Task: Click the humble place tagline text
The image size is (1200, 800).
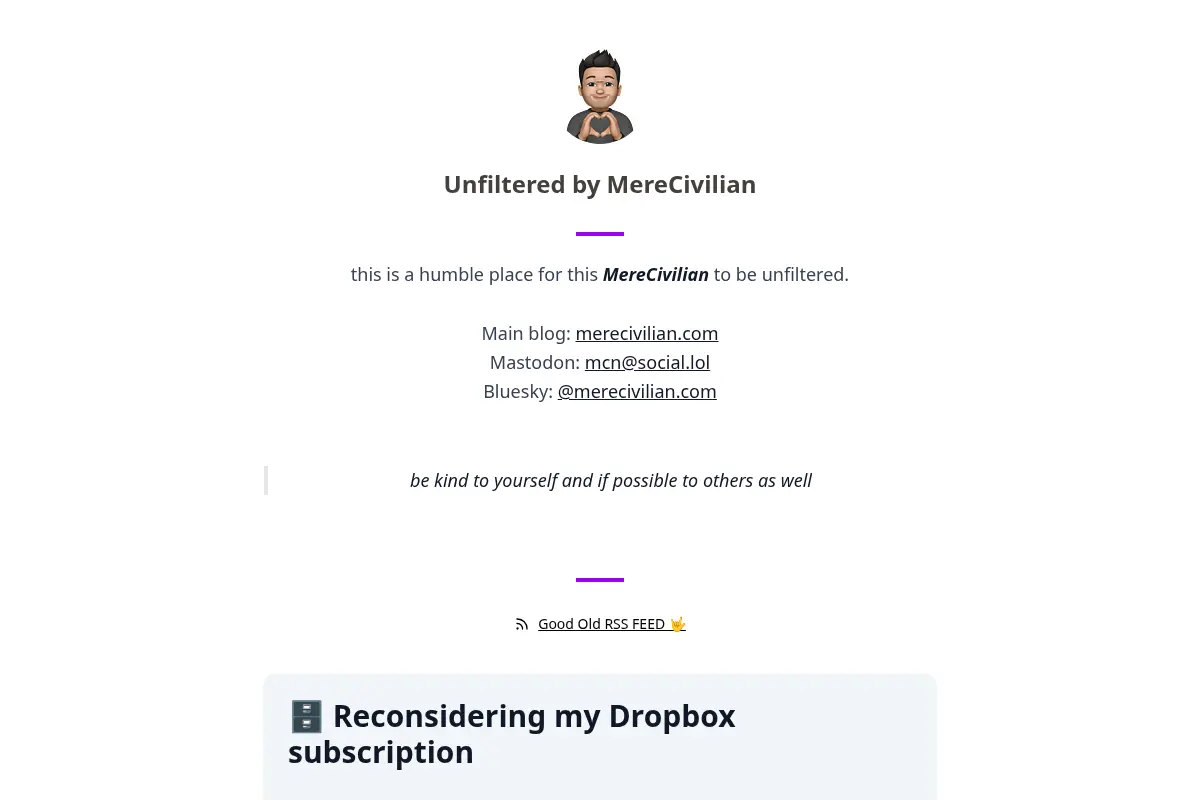Action: point(600,274)
